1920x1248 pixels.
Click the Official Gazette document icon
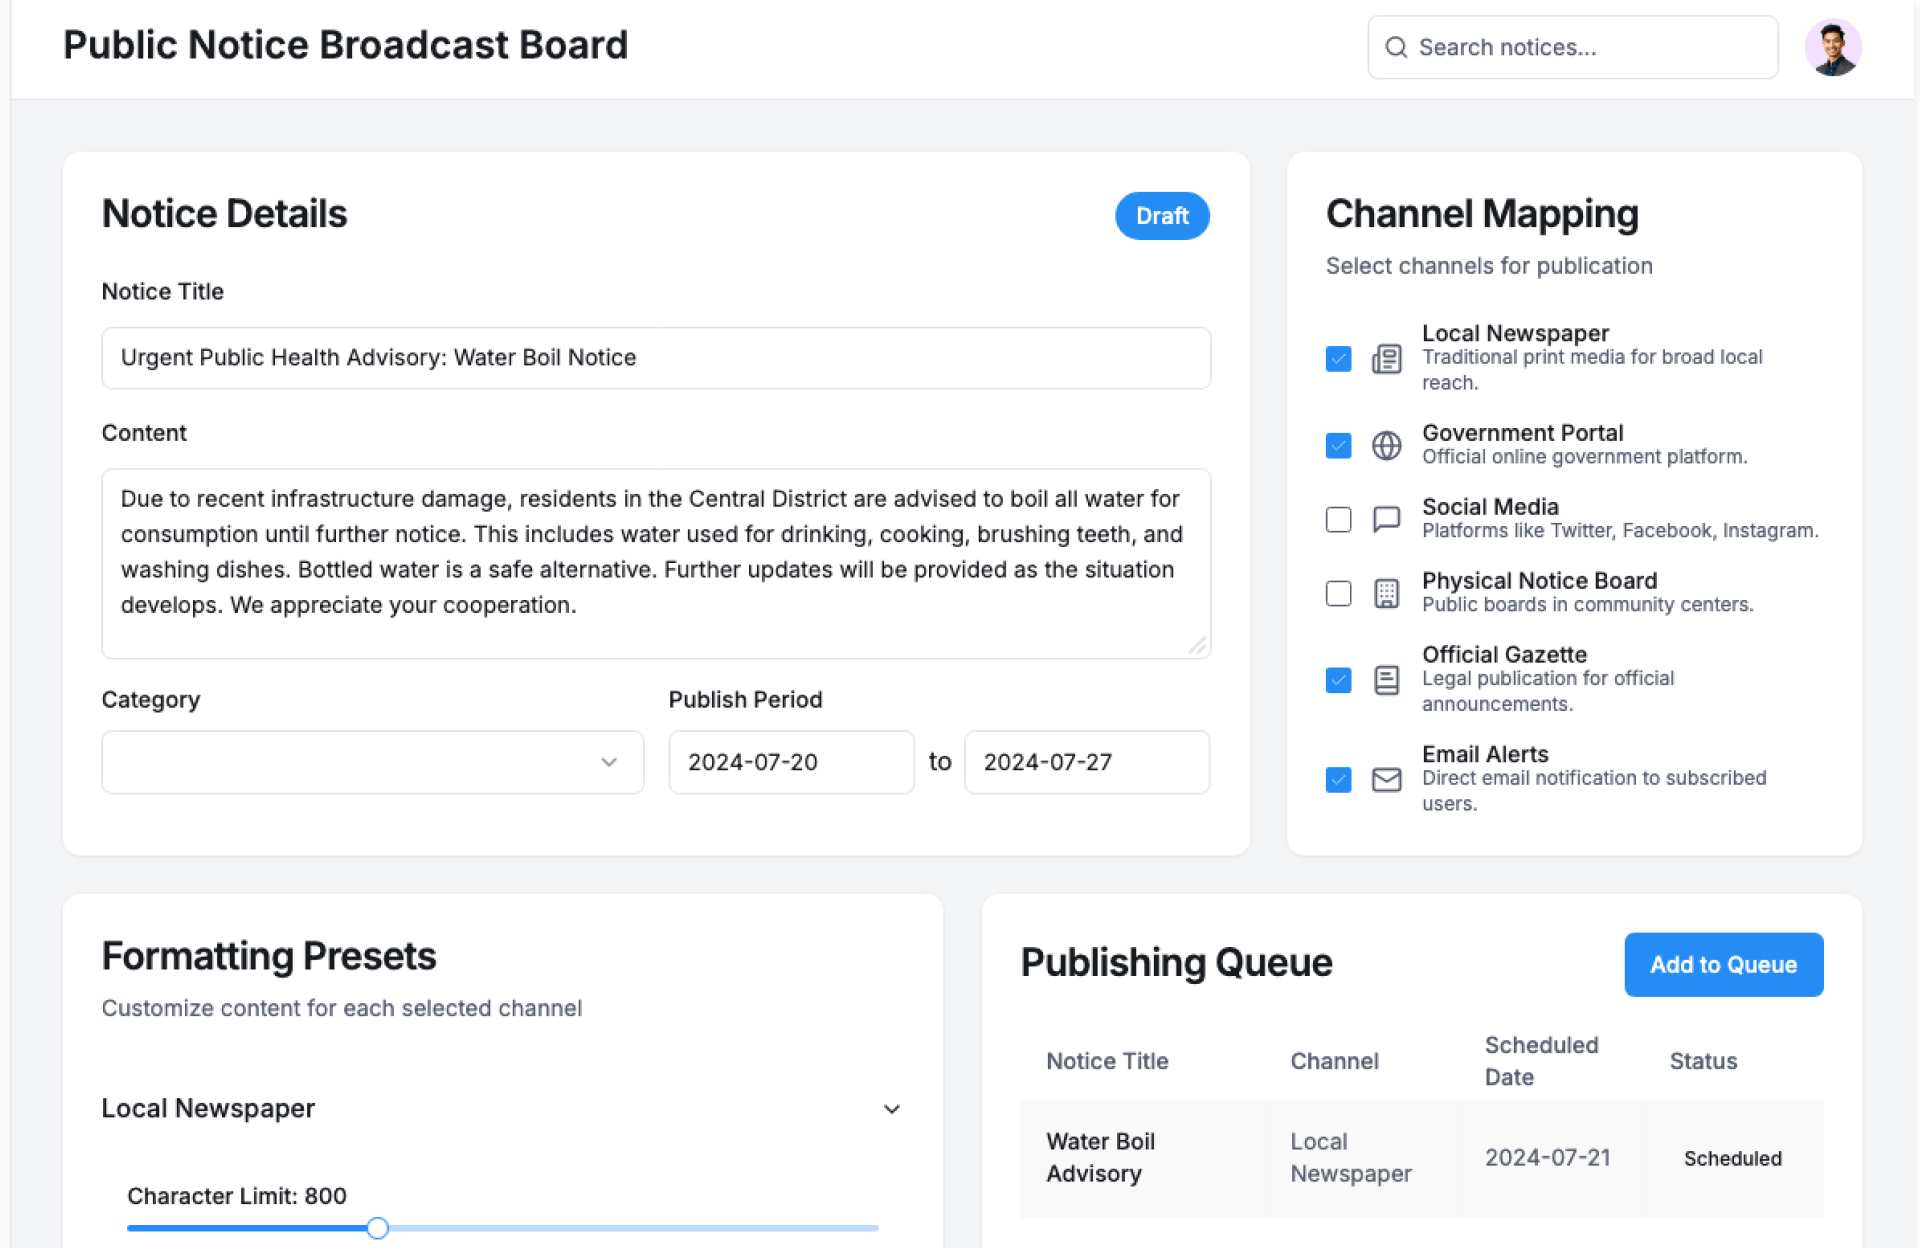1386,680
